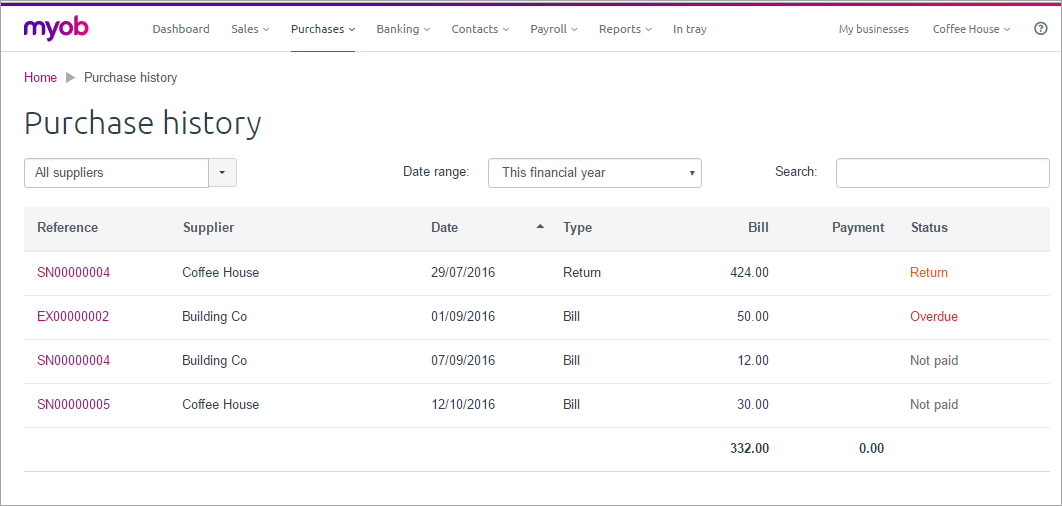Click the breadcrumb arrow separator
The height and width of the screenshot is (506, 1062).
click(x=71, y=77)
